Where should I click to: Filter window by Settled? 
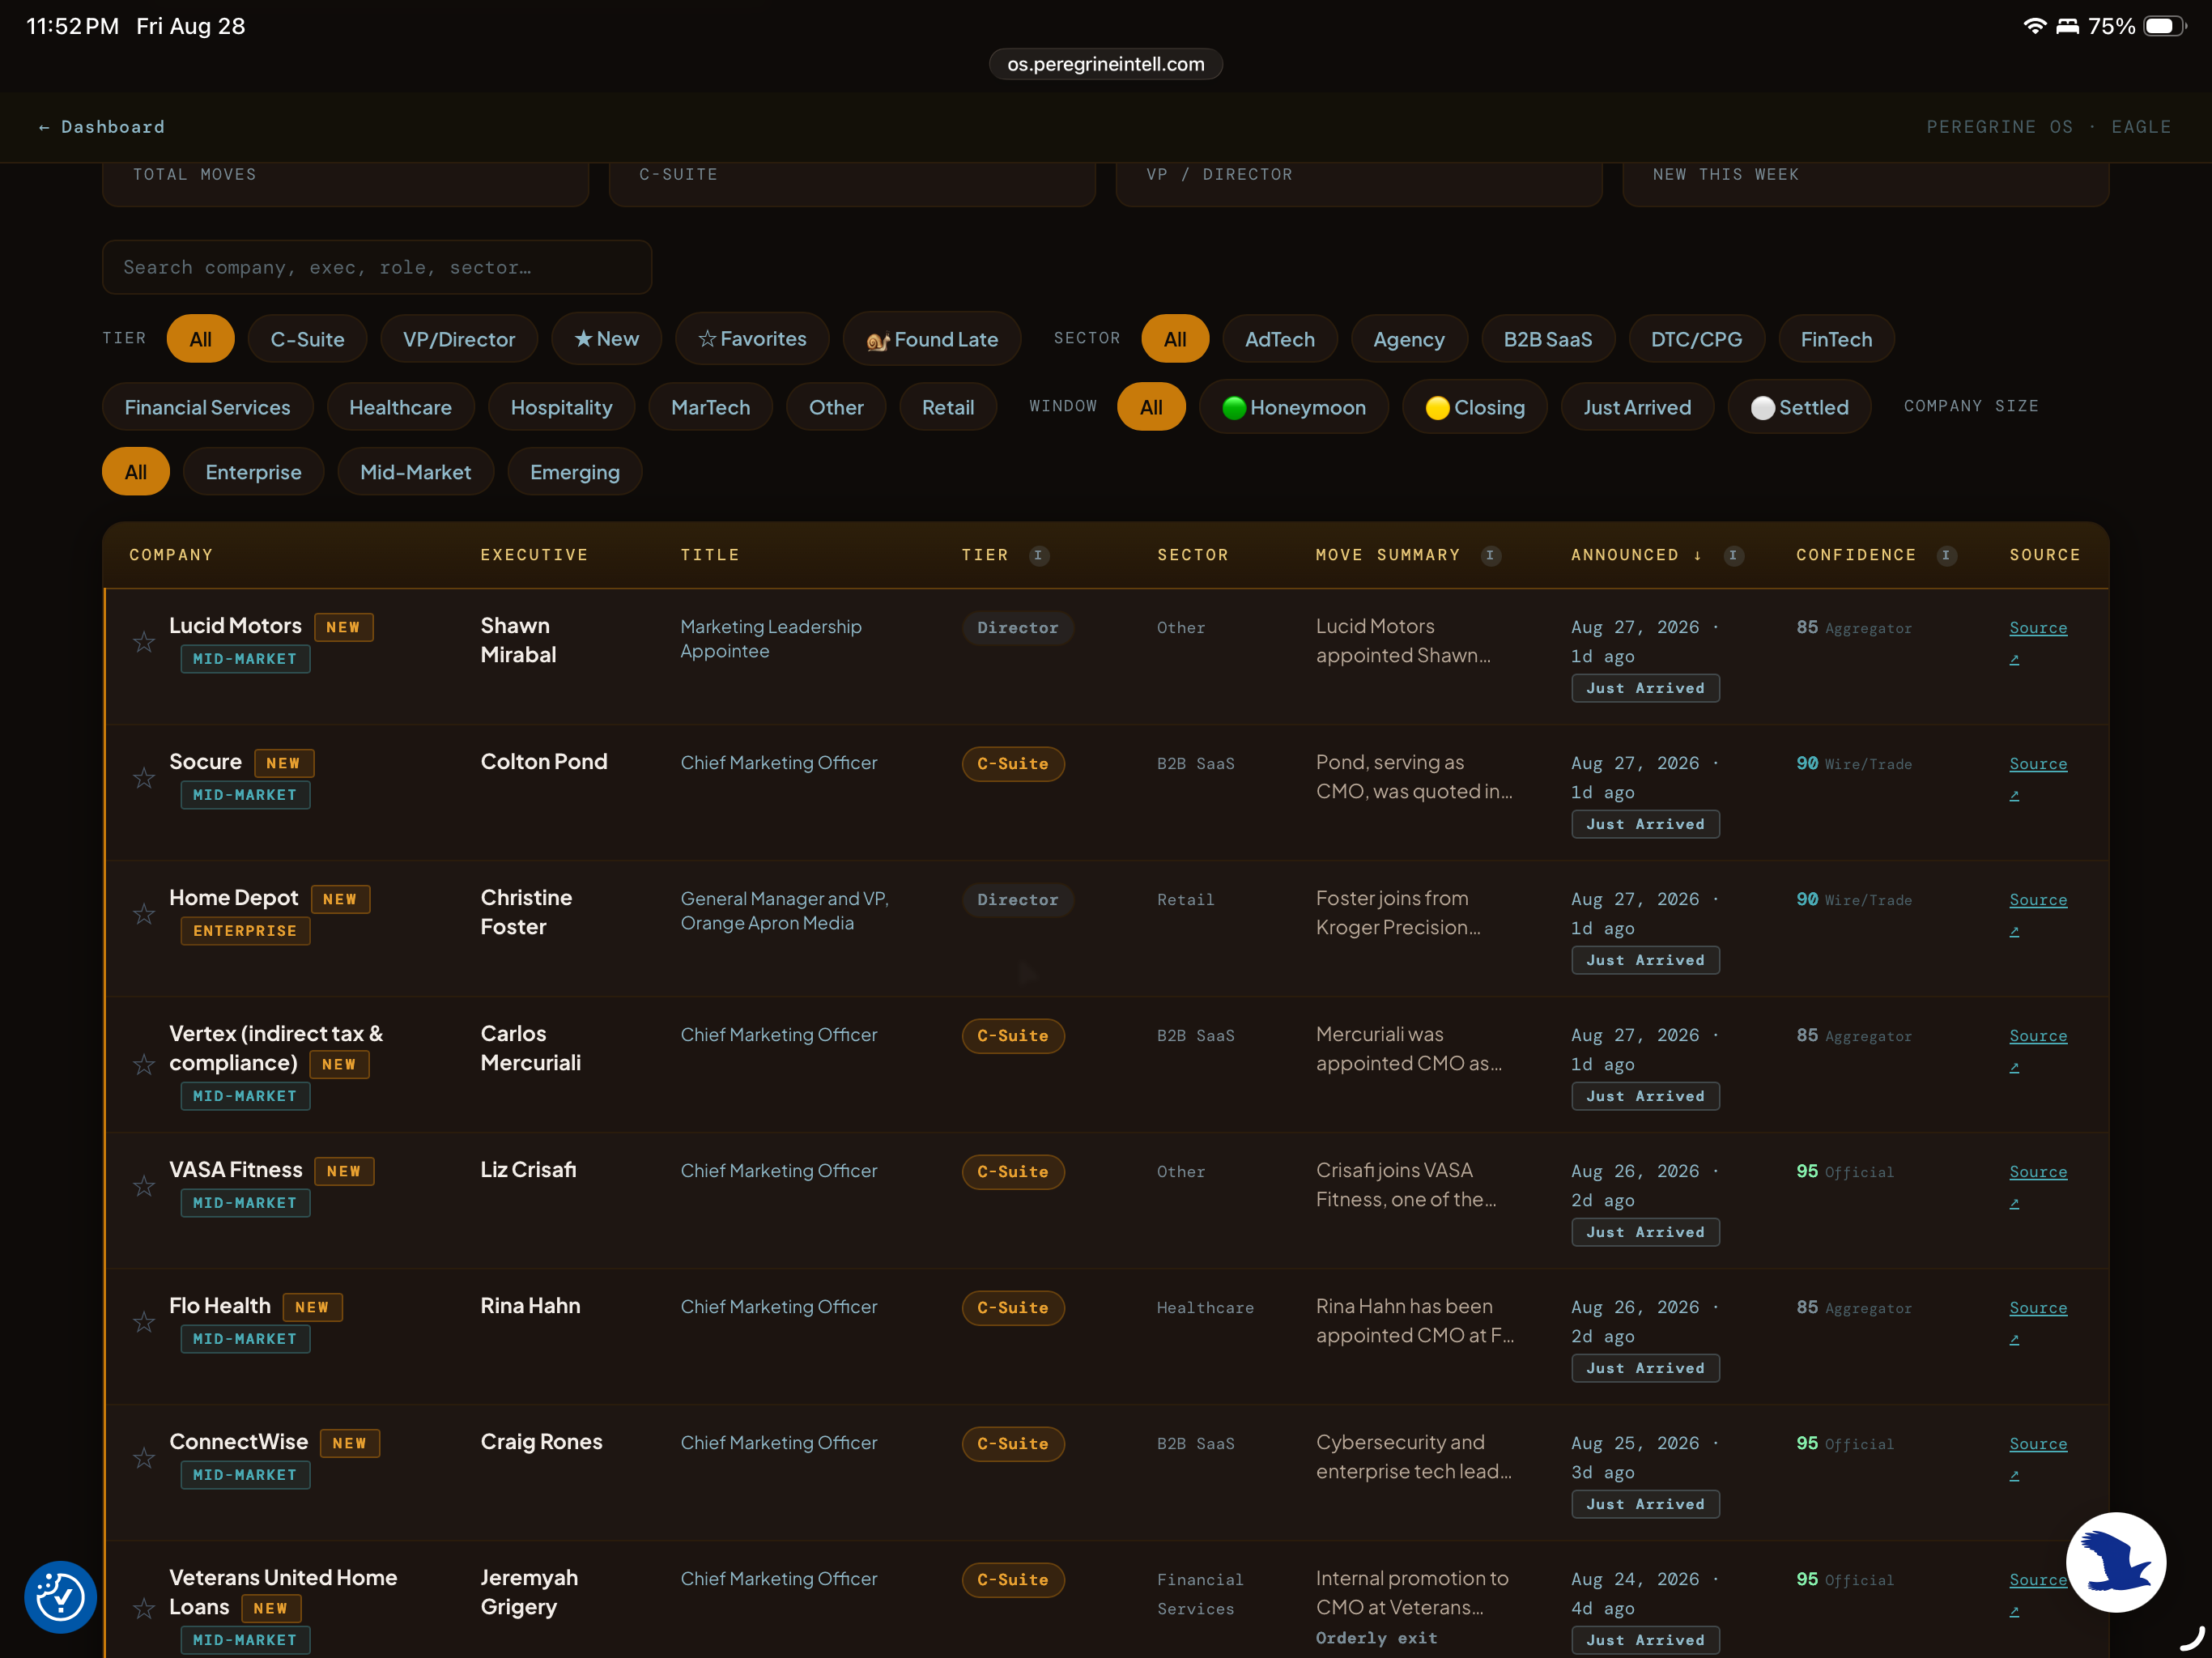point(1799,407)
